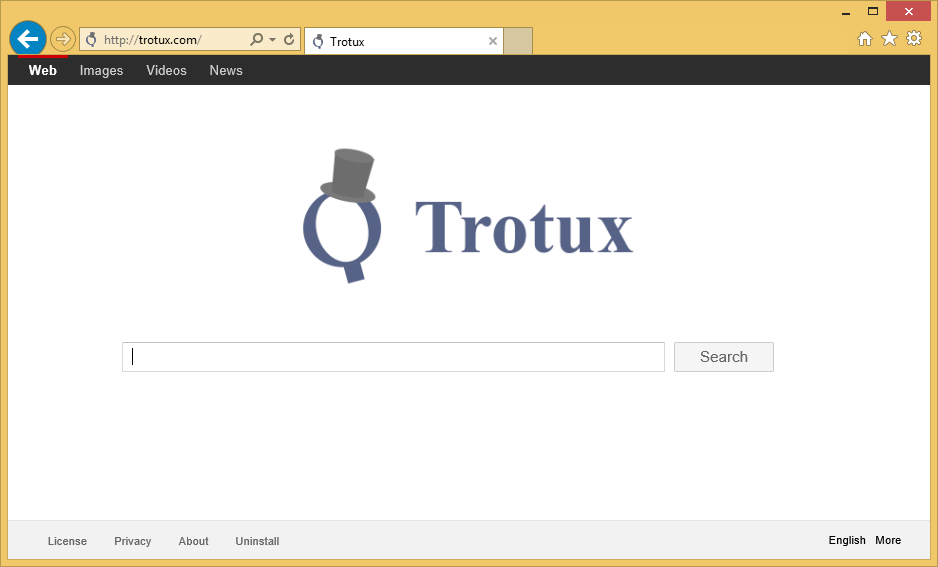Viewport: 938px width, 567px height.
Task: Open the About footer link
Action: click(193, 541)
